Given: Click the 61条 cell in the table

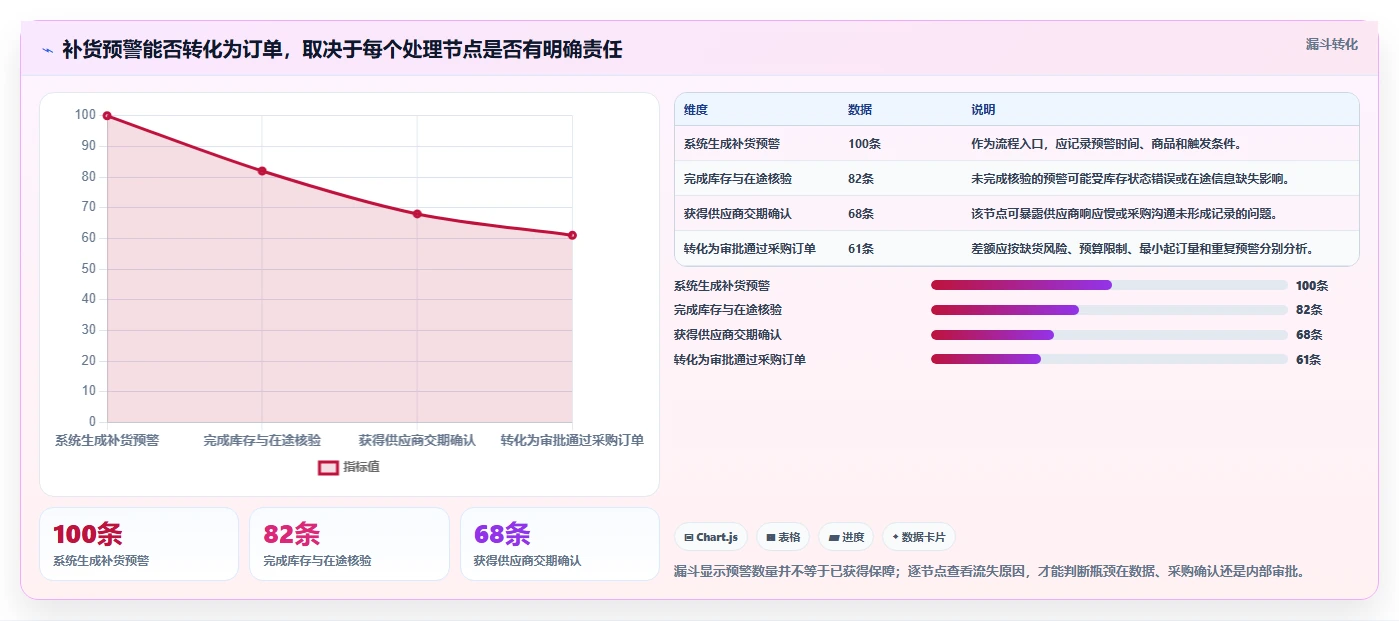Looking at the screenshot, I should click(861, 249).
